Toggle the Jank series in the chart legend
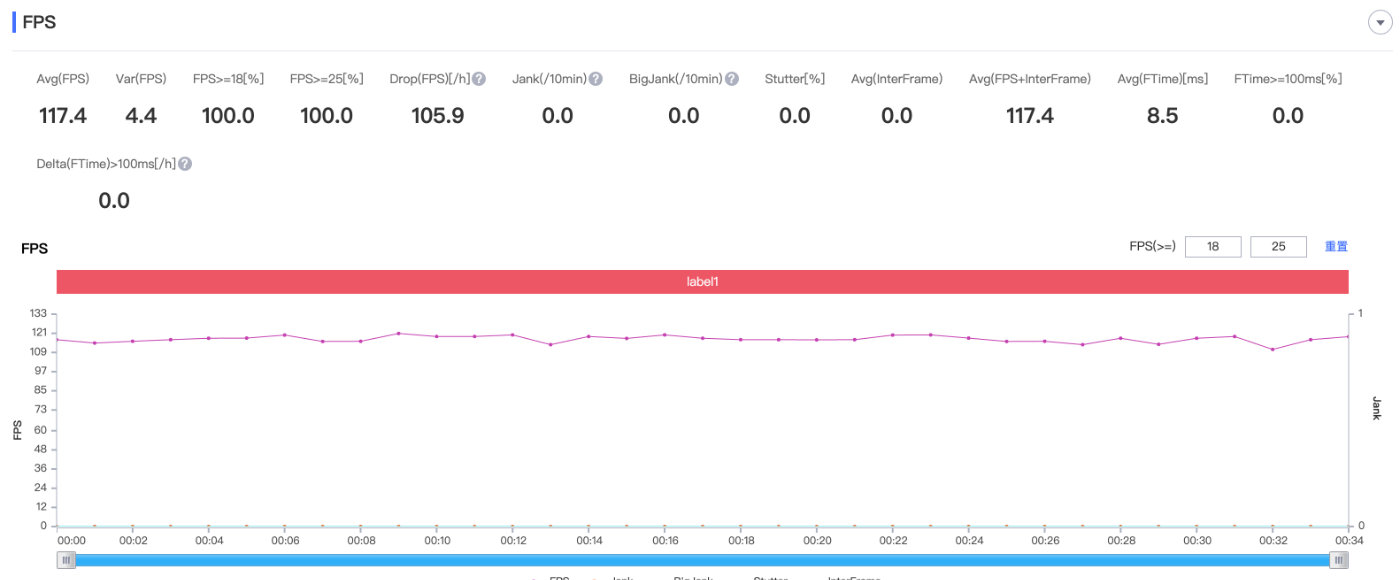 click(x=622, y=577)
